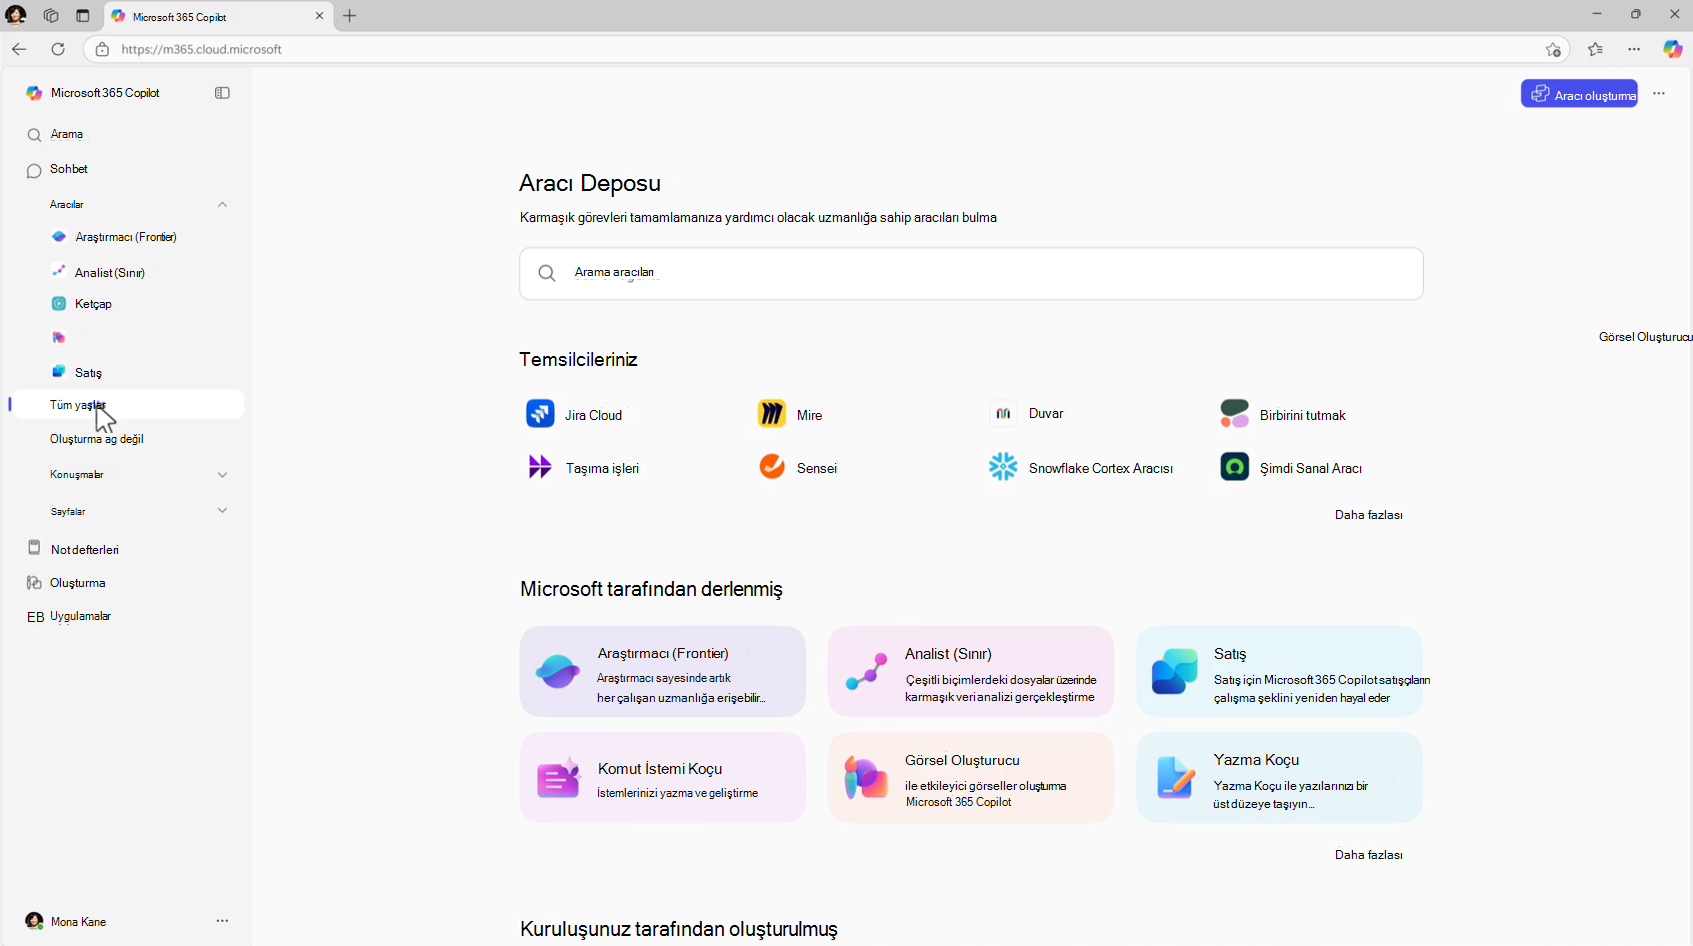Click the Arama araçları search field
The image size is (1693, 946).
click(x=971, y=274)
